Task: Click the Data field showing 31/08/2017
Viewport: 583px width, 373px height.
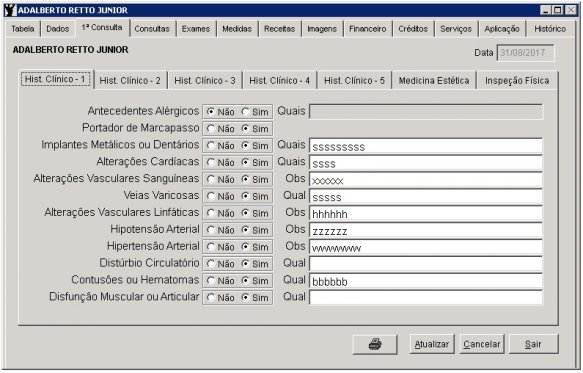Action: pyautogui.click(x=525, y=52)
